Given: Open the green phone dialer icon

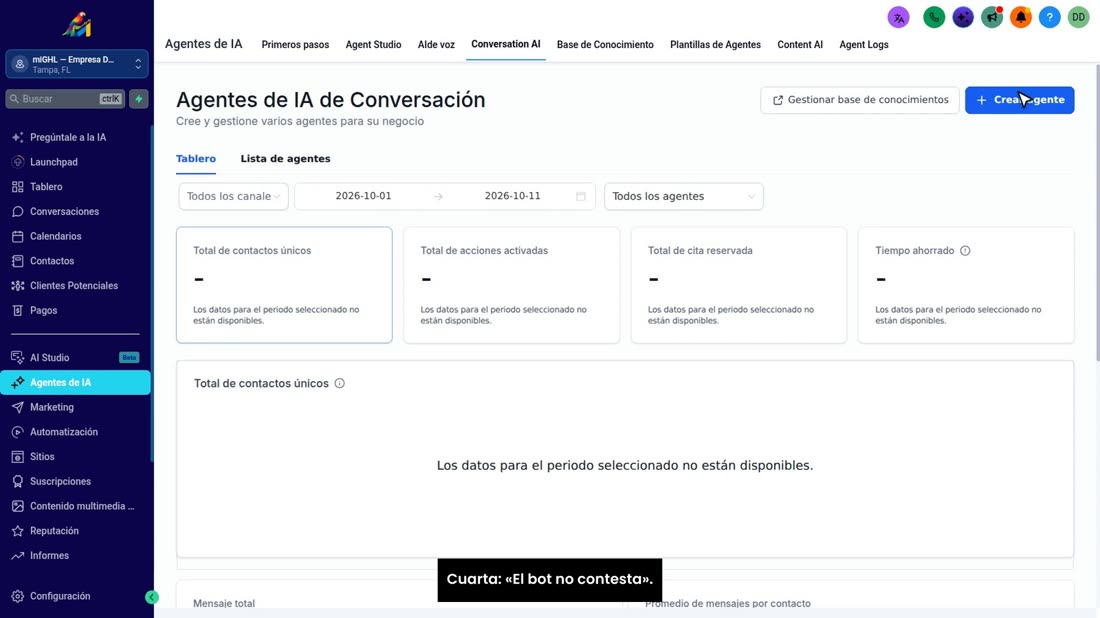Looking at the screenshot, I should point(934,18).
